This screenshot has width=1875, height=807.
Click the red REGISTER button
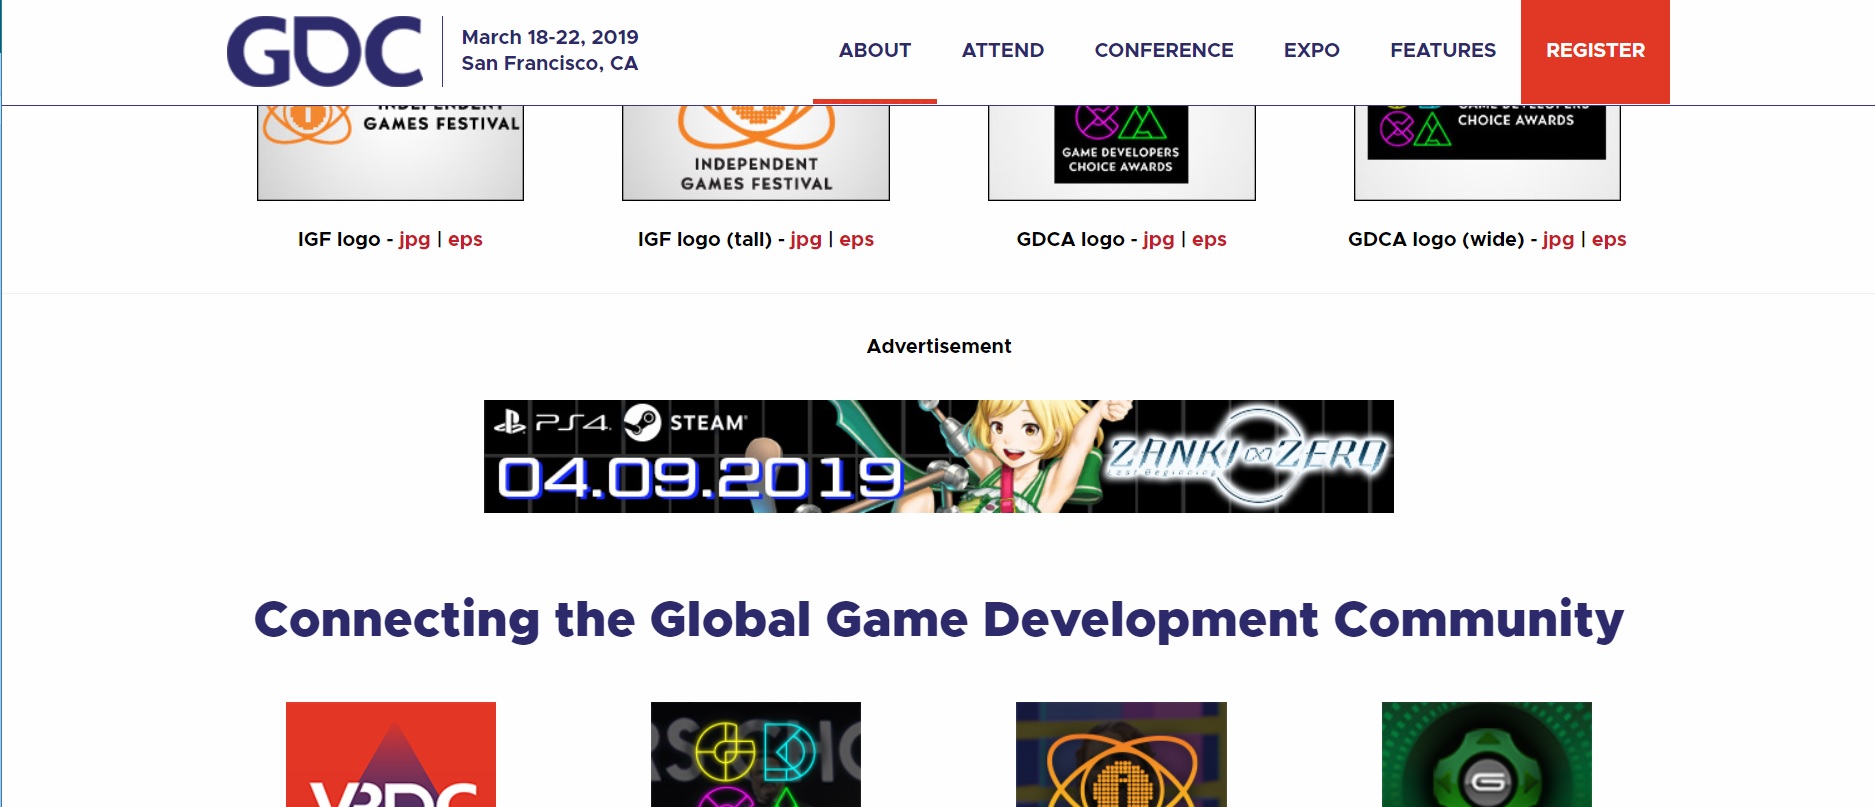point(1595,51)
